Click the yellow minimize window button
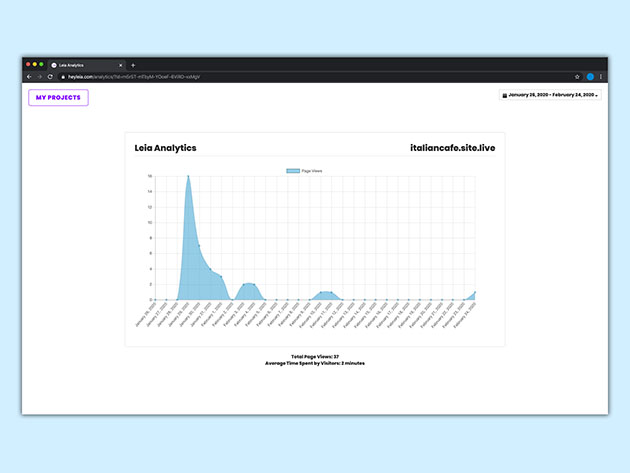Viewport: 630px width, 473px height. [x=35, y=64]
